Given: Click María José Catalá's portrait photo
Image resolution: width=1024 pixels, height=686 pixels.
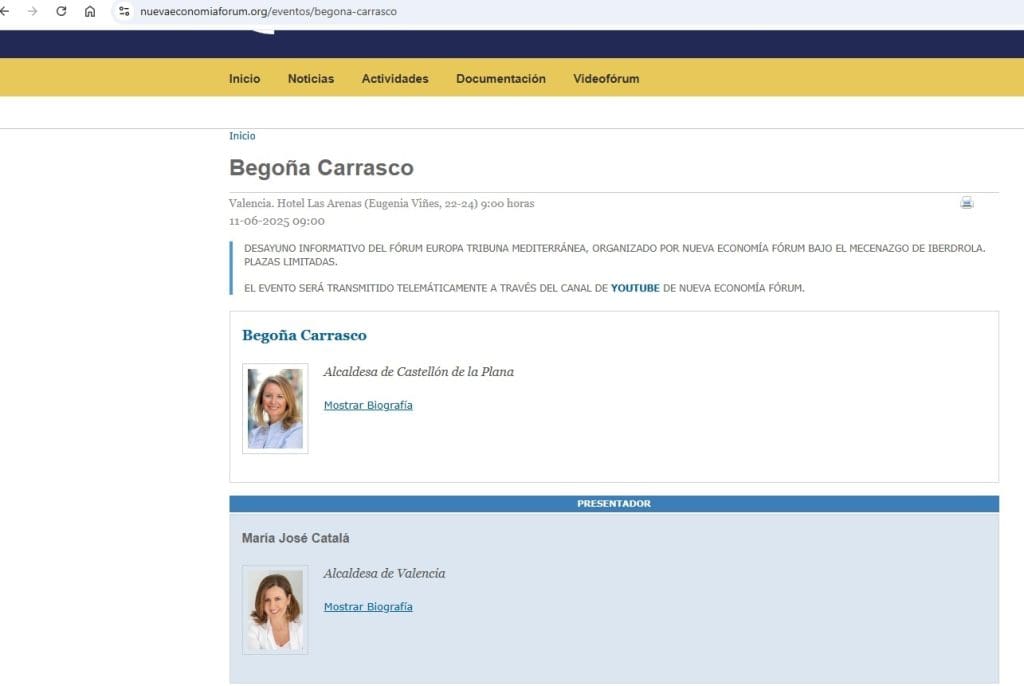Looking at the screenshot, I should [x=275, y=610].
